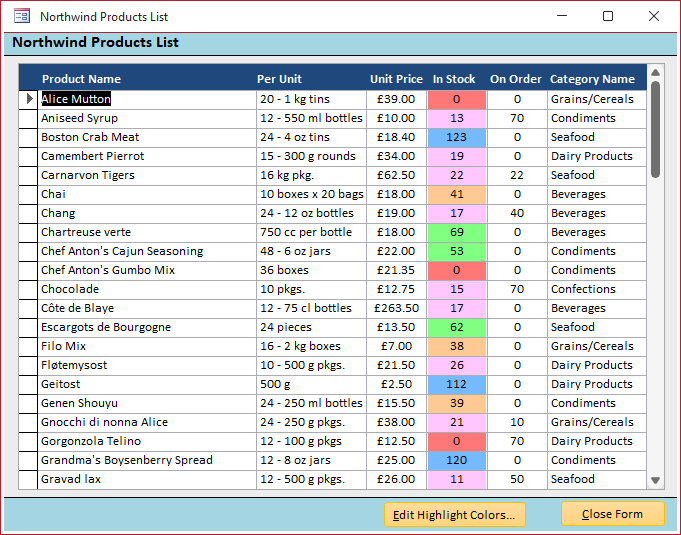The height and width of the screenshot is (535, 681).
Task: Click the On Order value 10 for Gnocchi
Action: click(x=517, y=422)
